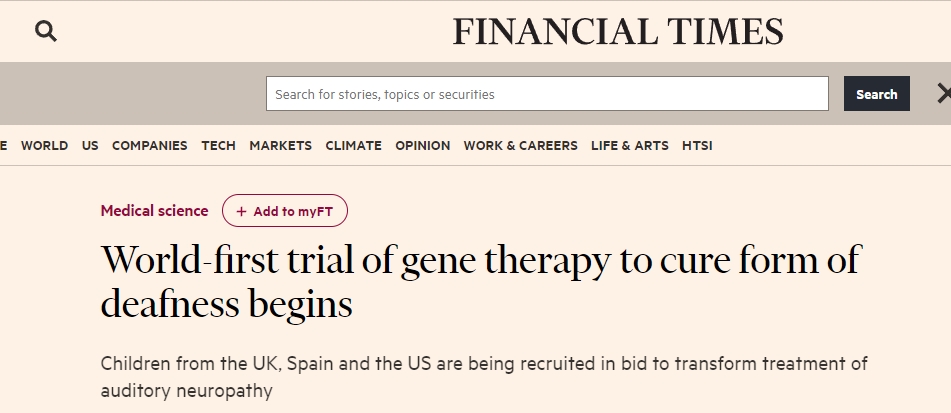The width and height of the screenshot is (951, 413).
Task: Toggle Add to myFT for this topic
Action: 285,211
